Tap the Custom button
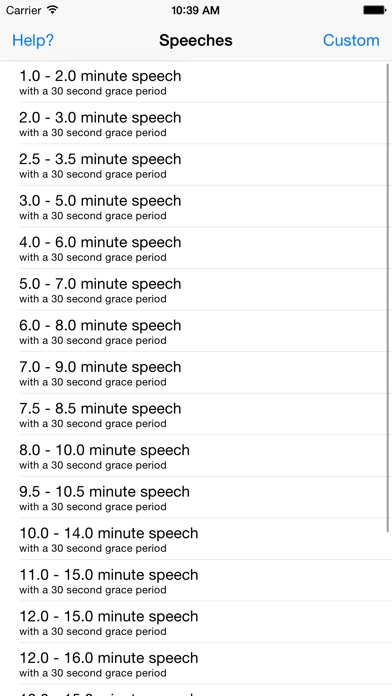 (351, 40)
